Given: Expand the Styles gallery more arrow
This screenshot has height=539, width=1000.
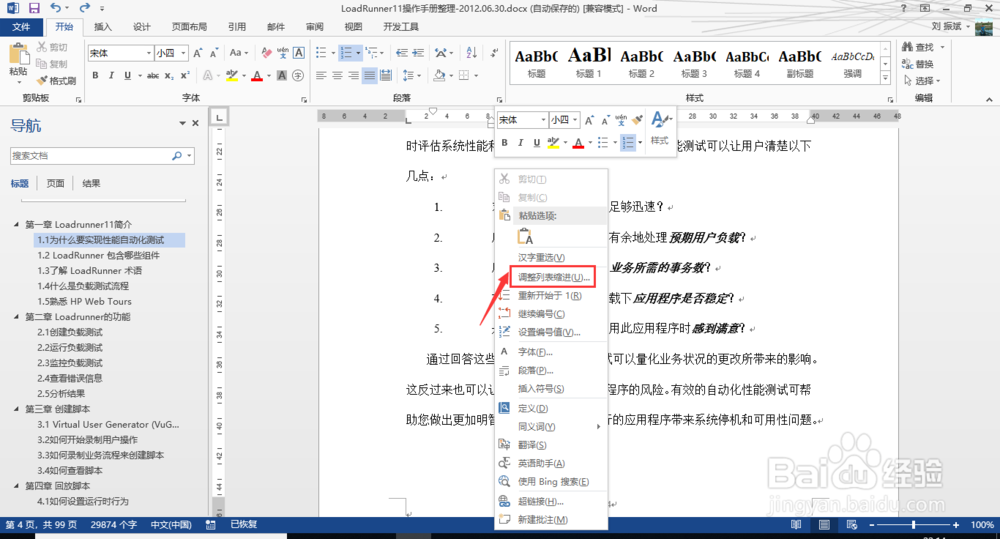Looking at the screenshot, I should tap(885, 78).
